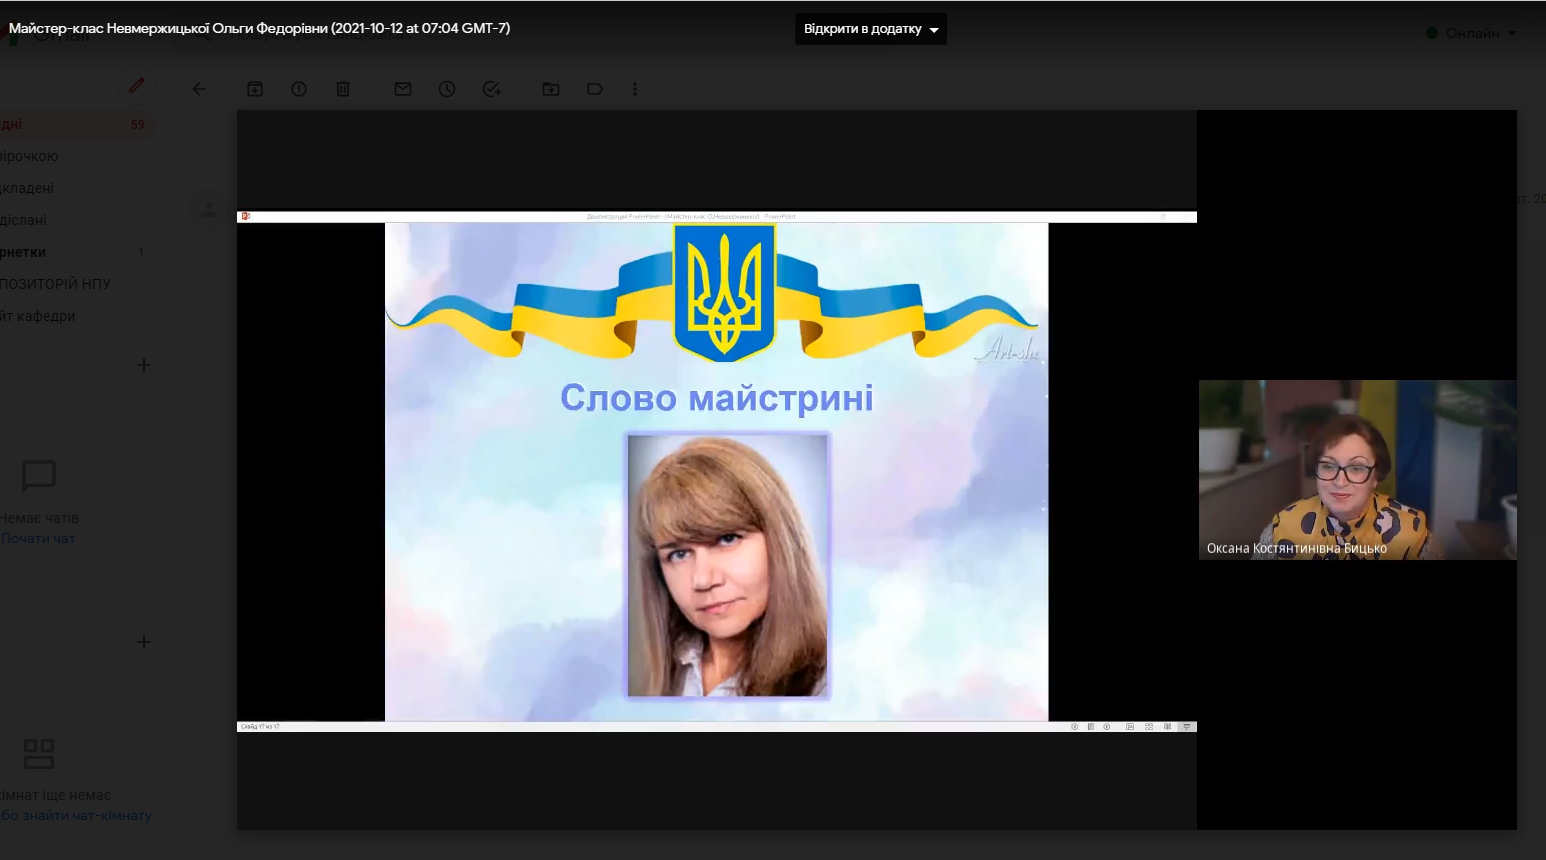Click the webcam tile captioned Оксана Костянтинівна Бицько
The image size is (1546, 860).
point(1357,469)
